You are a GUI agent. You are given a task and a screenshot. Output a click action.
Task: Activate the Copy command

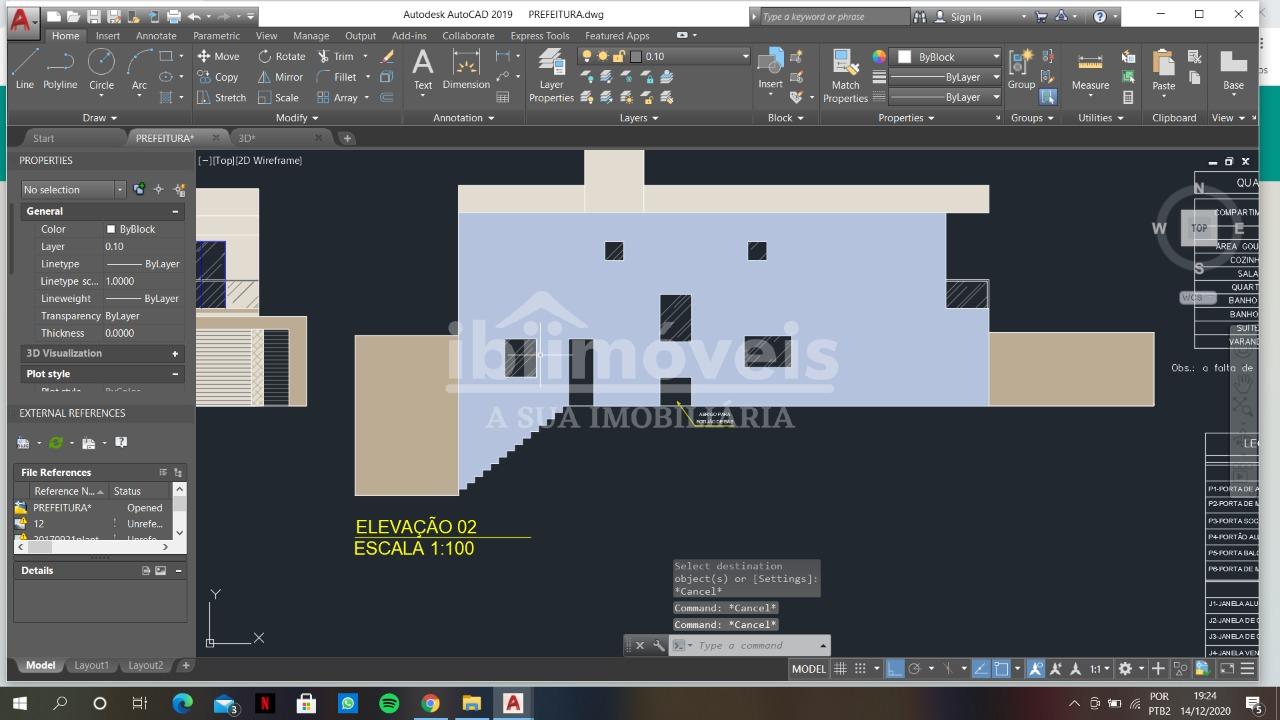point(218,77)
